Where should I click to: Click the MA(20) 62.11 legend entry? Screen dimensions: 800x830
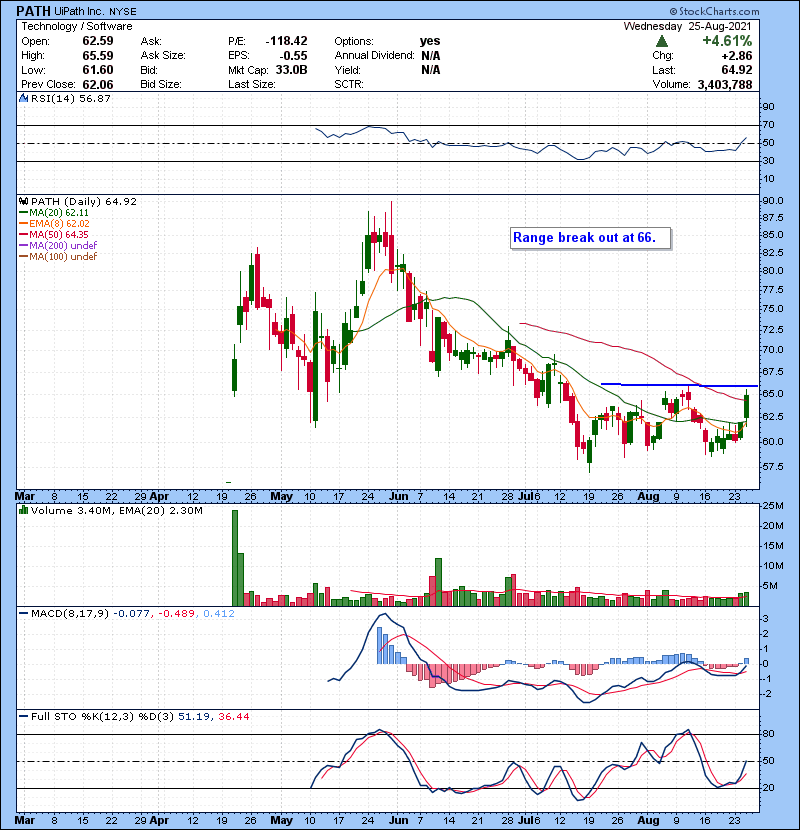coord(54,212)
